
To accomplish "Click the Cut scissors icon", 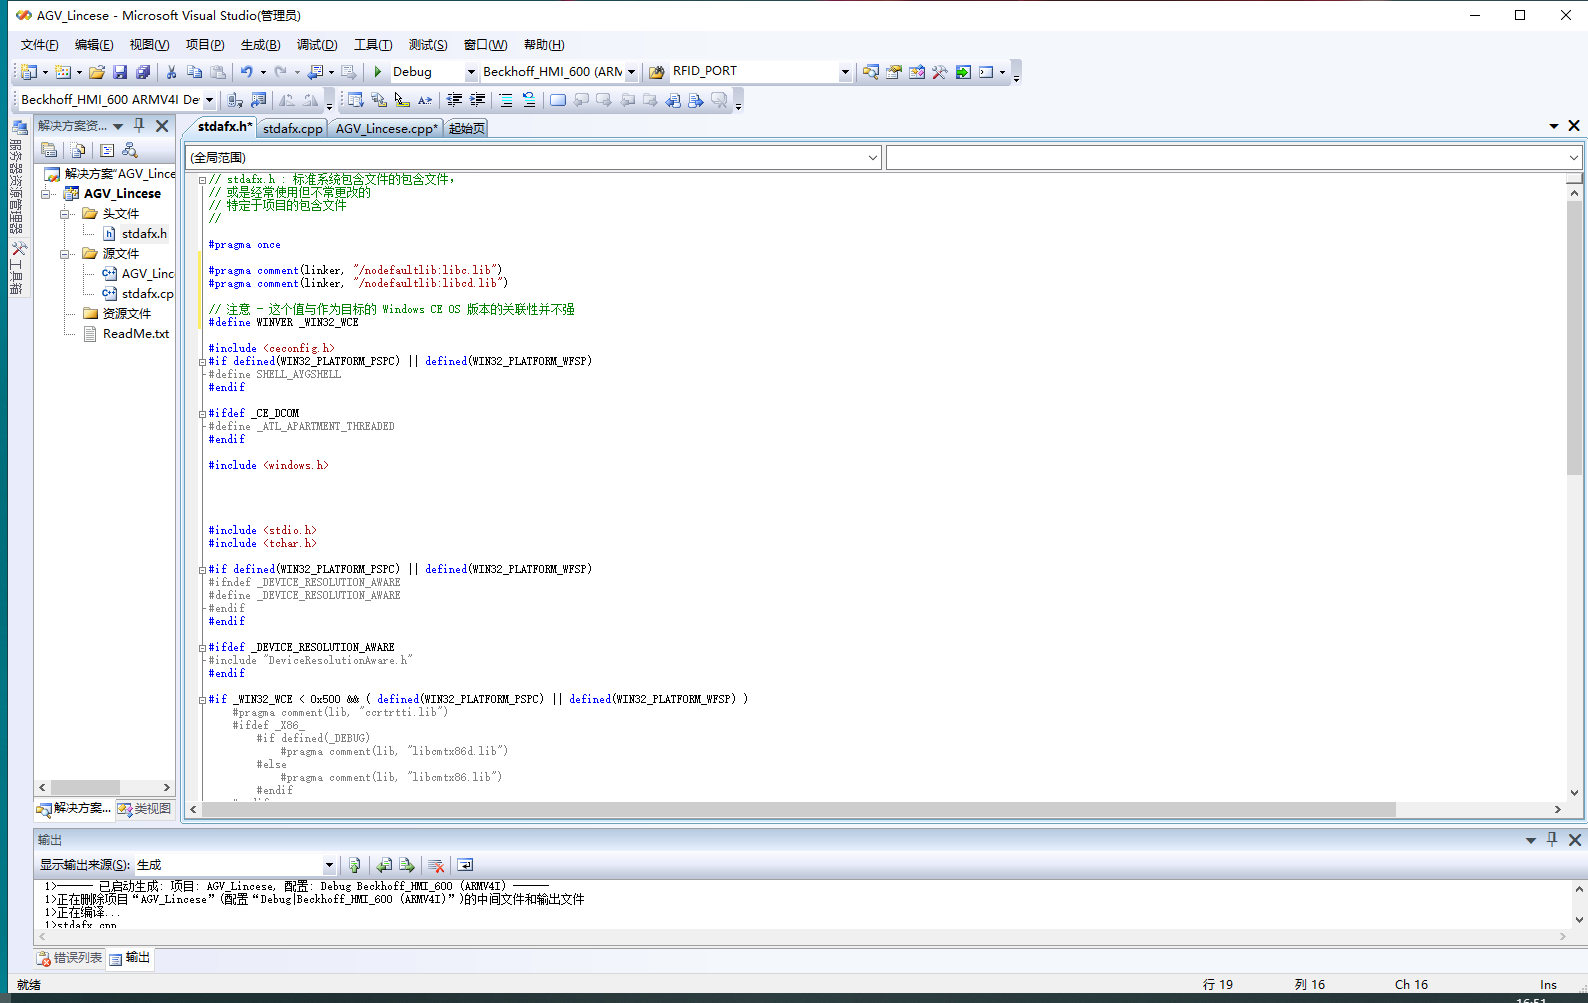I will (x=171, y=72).
